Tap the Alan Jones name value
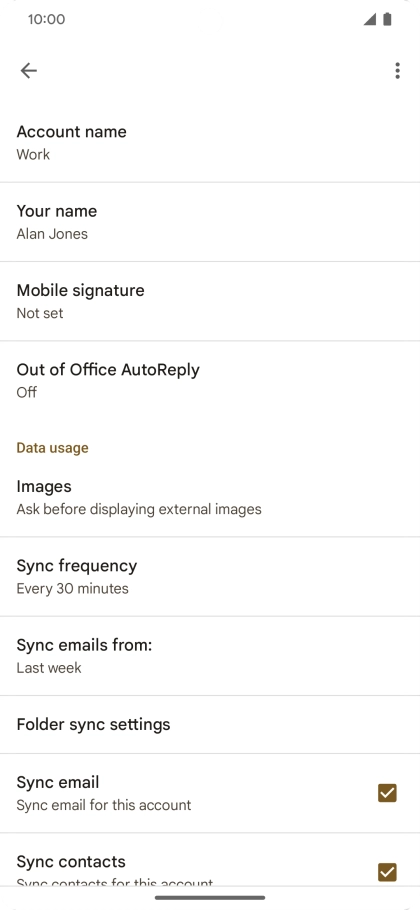Viewport: 420px width, 910px height. pyautogui.click(x=52, y=234)
